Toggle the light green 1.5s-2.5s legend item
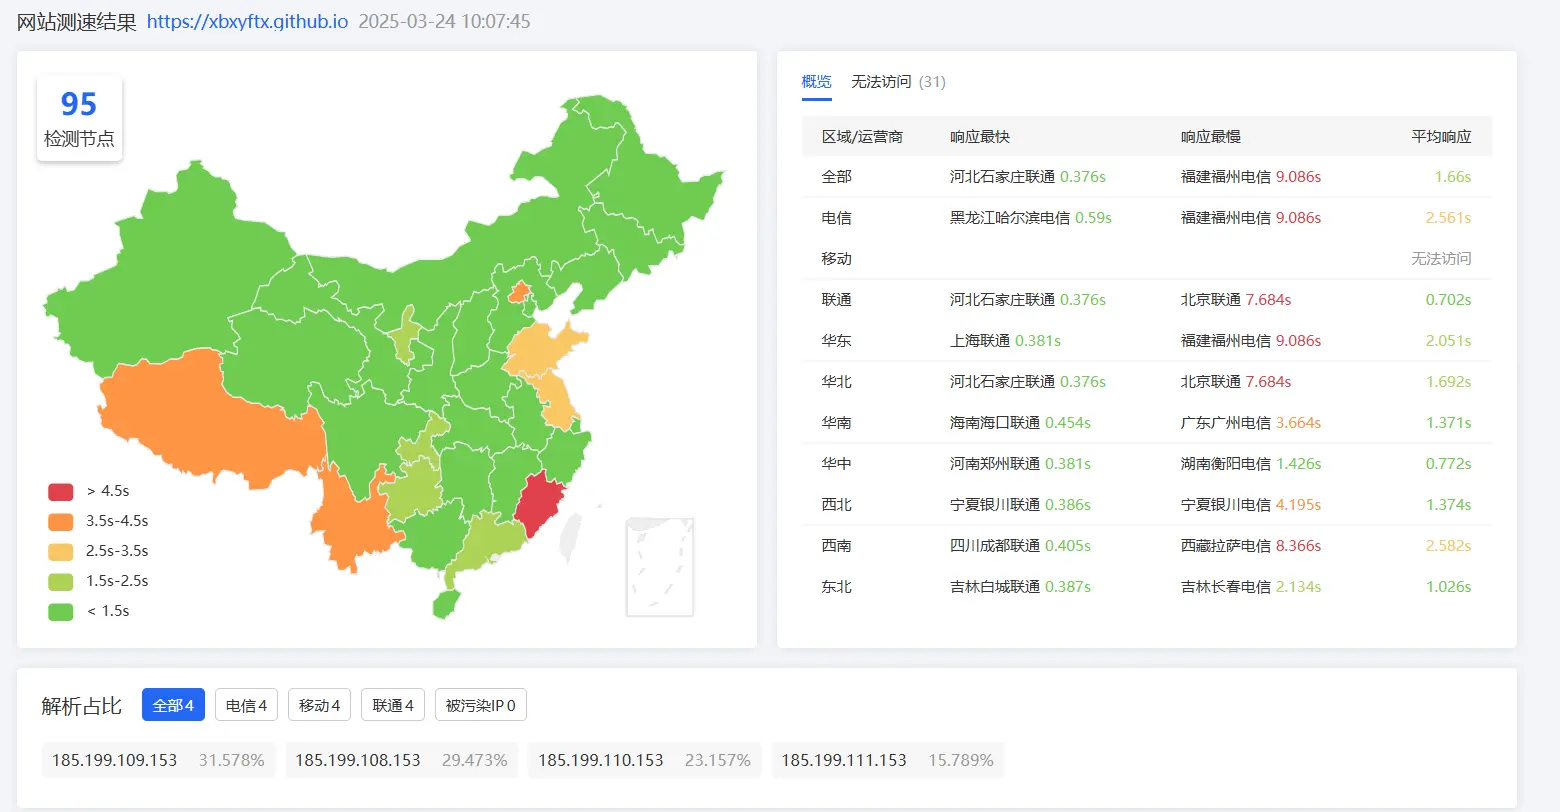This screenshot has width=1560, height=812. click(61, 581)
